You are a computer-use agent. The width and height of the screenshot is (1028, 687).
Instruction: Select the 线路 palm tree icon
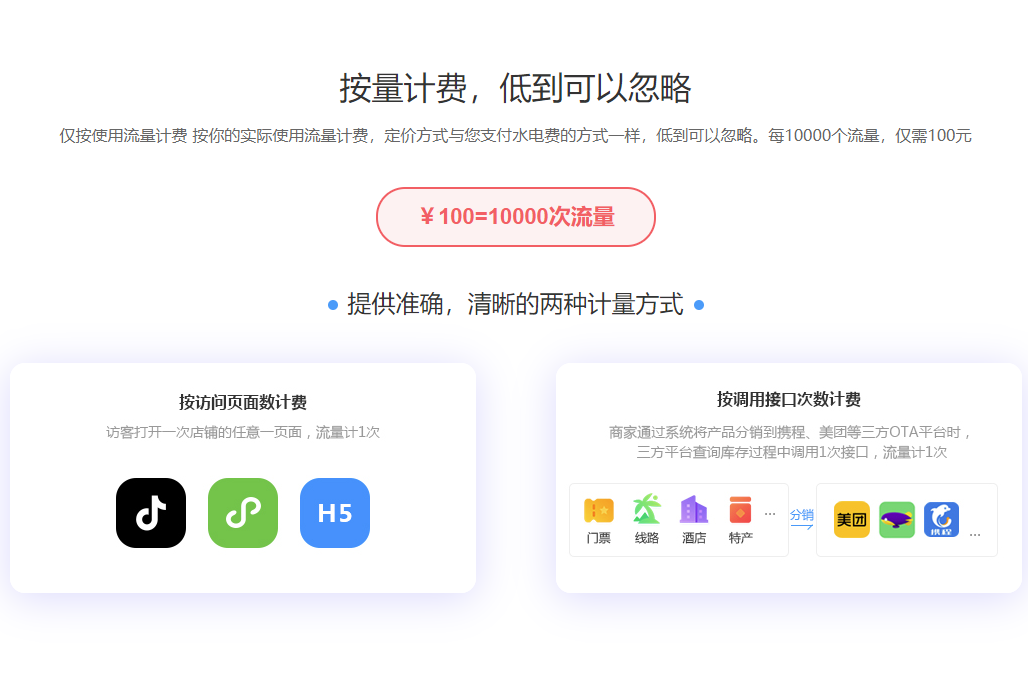pos(646,509)
